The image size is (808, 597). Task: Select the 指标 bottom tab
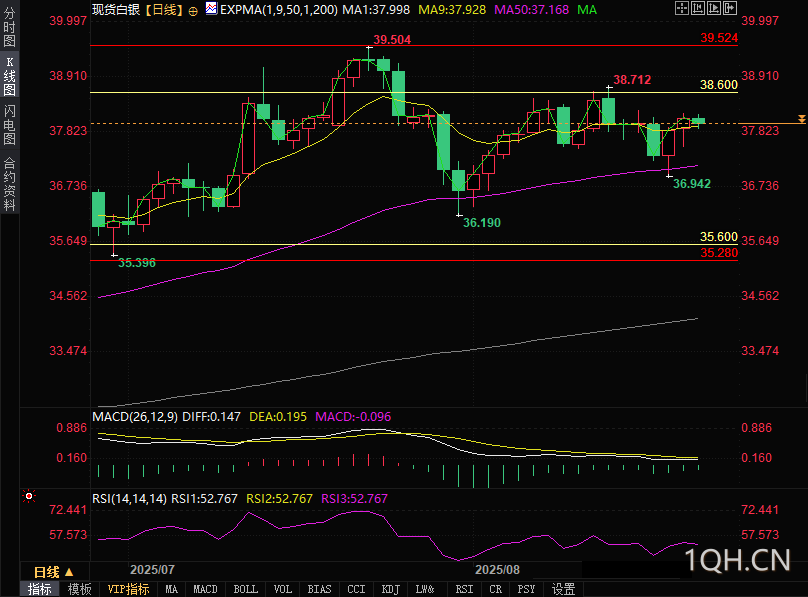pyautogui.click(x=40, y=589)
